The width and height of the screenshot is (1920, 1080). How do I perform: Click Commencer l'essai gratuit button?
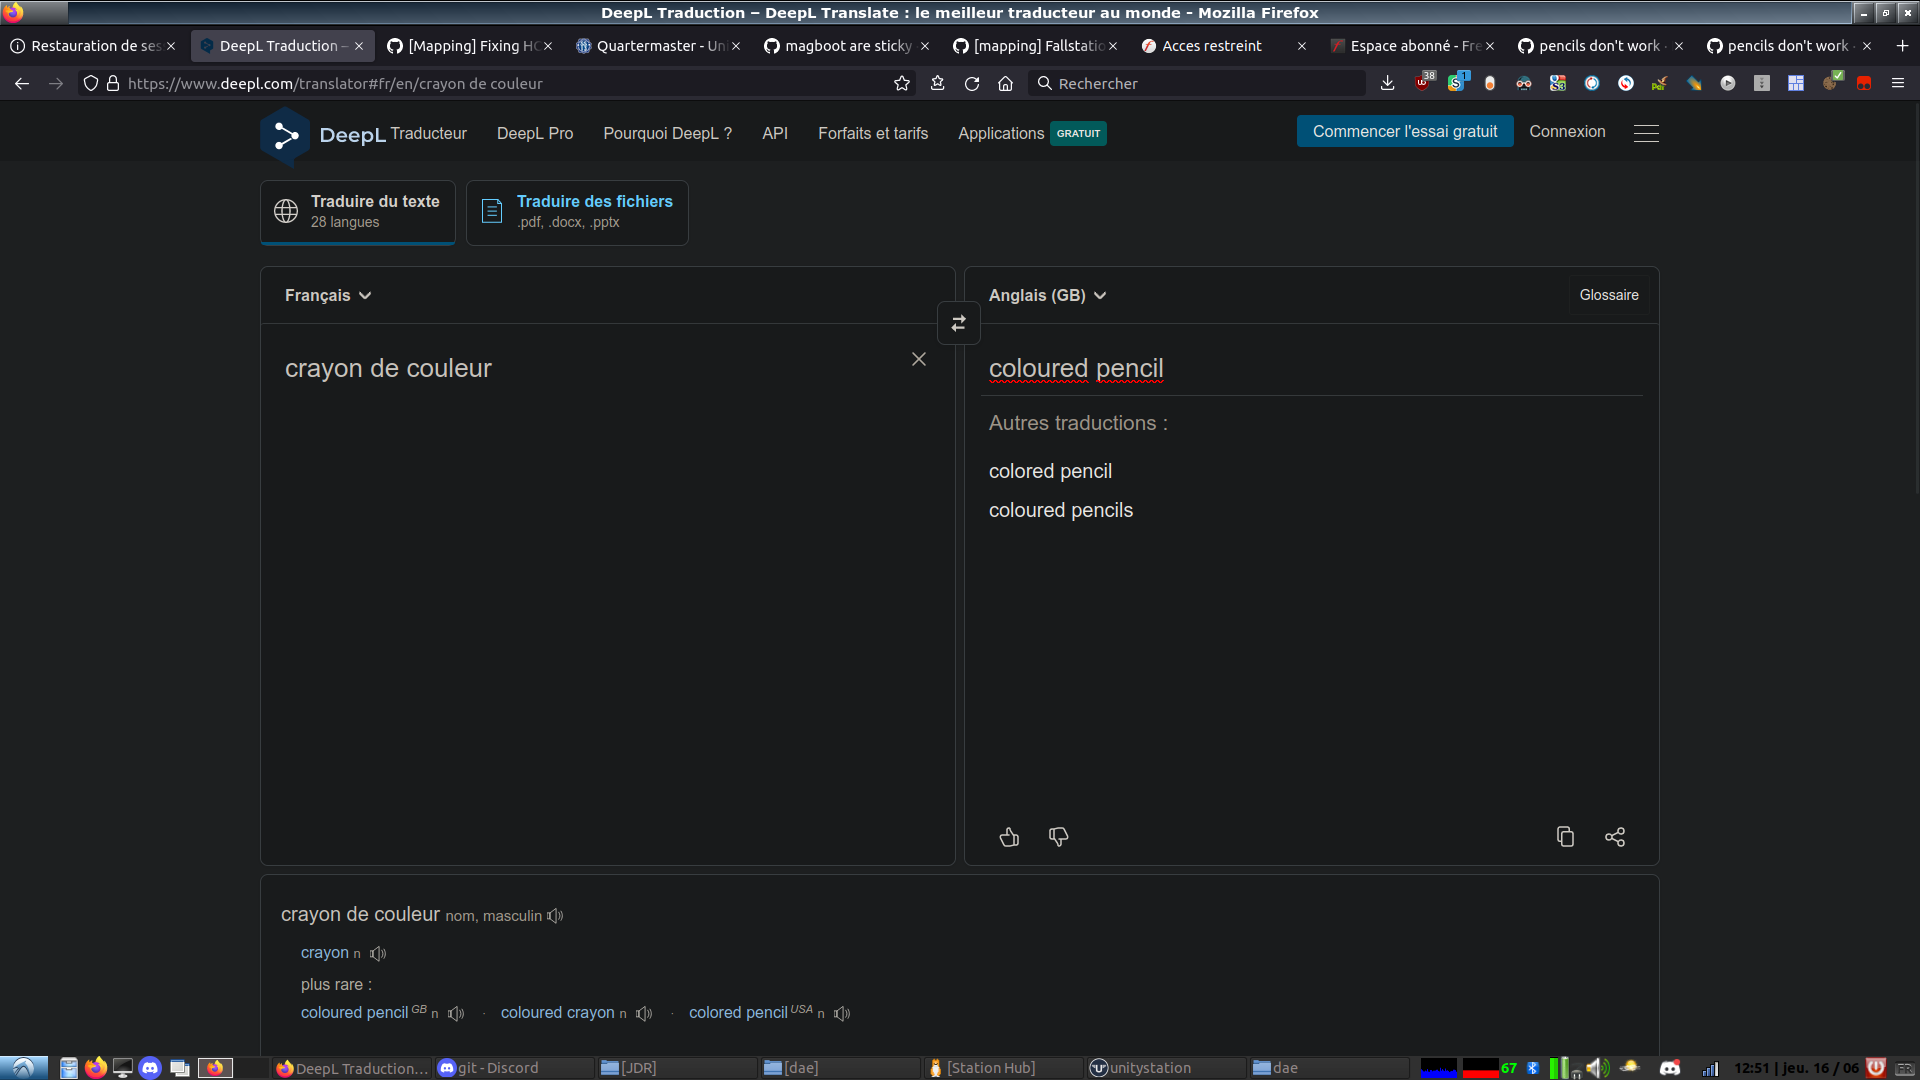[x=1404, y=132]
